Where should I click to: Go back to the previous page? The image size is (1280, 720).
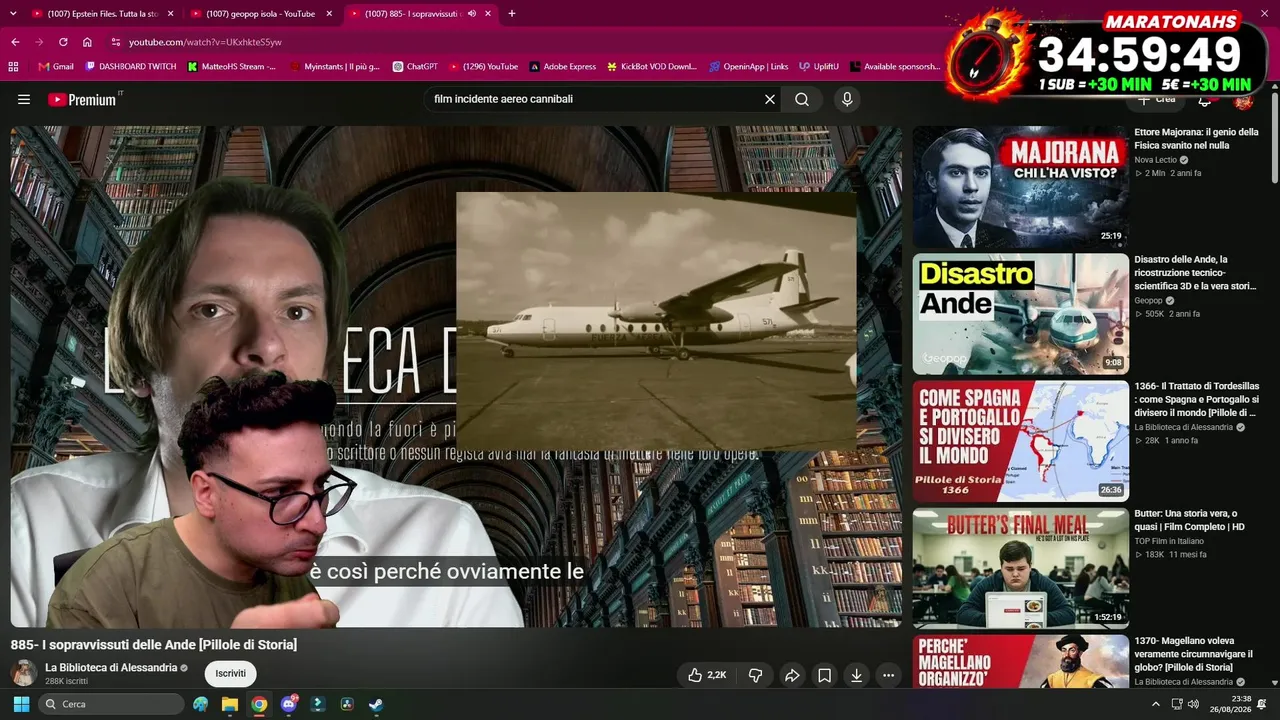(15, 42)
